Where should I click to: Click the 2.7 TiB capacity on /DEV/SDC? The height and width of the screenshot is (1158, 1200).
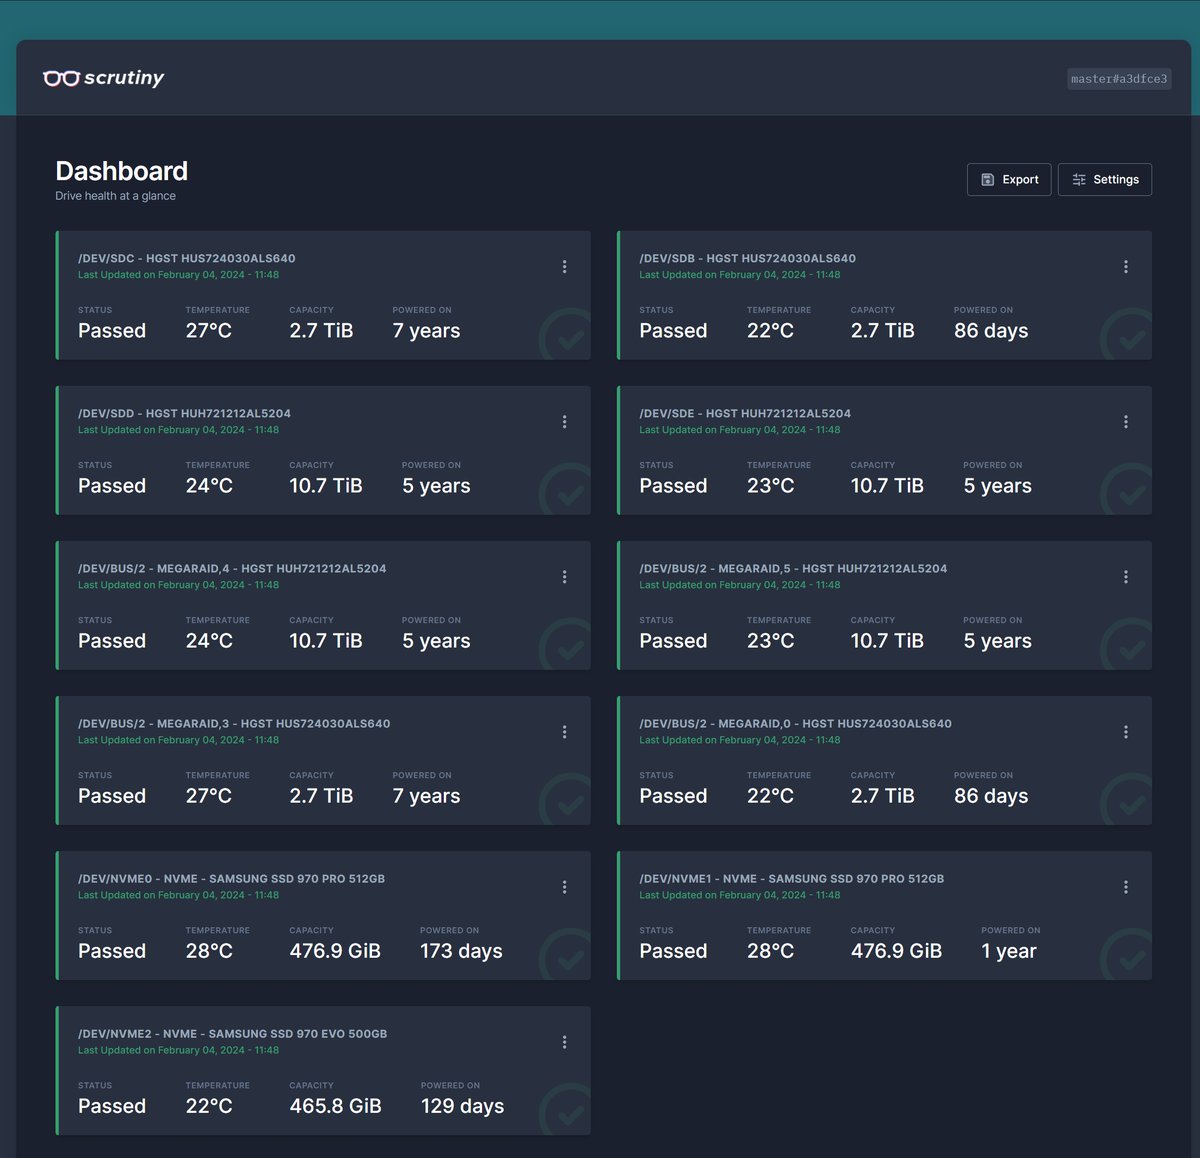click(321, 331)
